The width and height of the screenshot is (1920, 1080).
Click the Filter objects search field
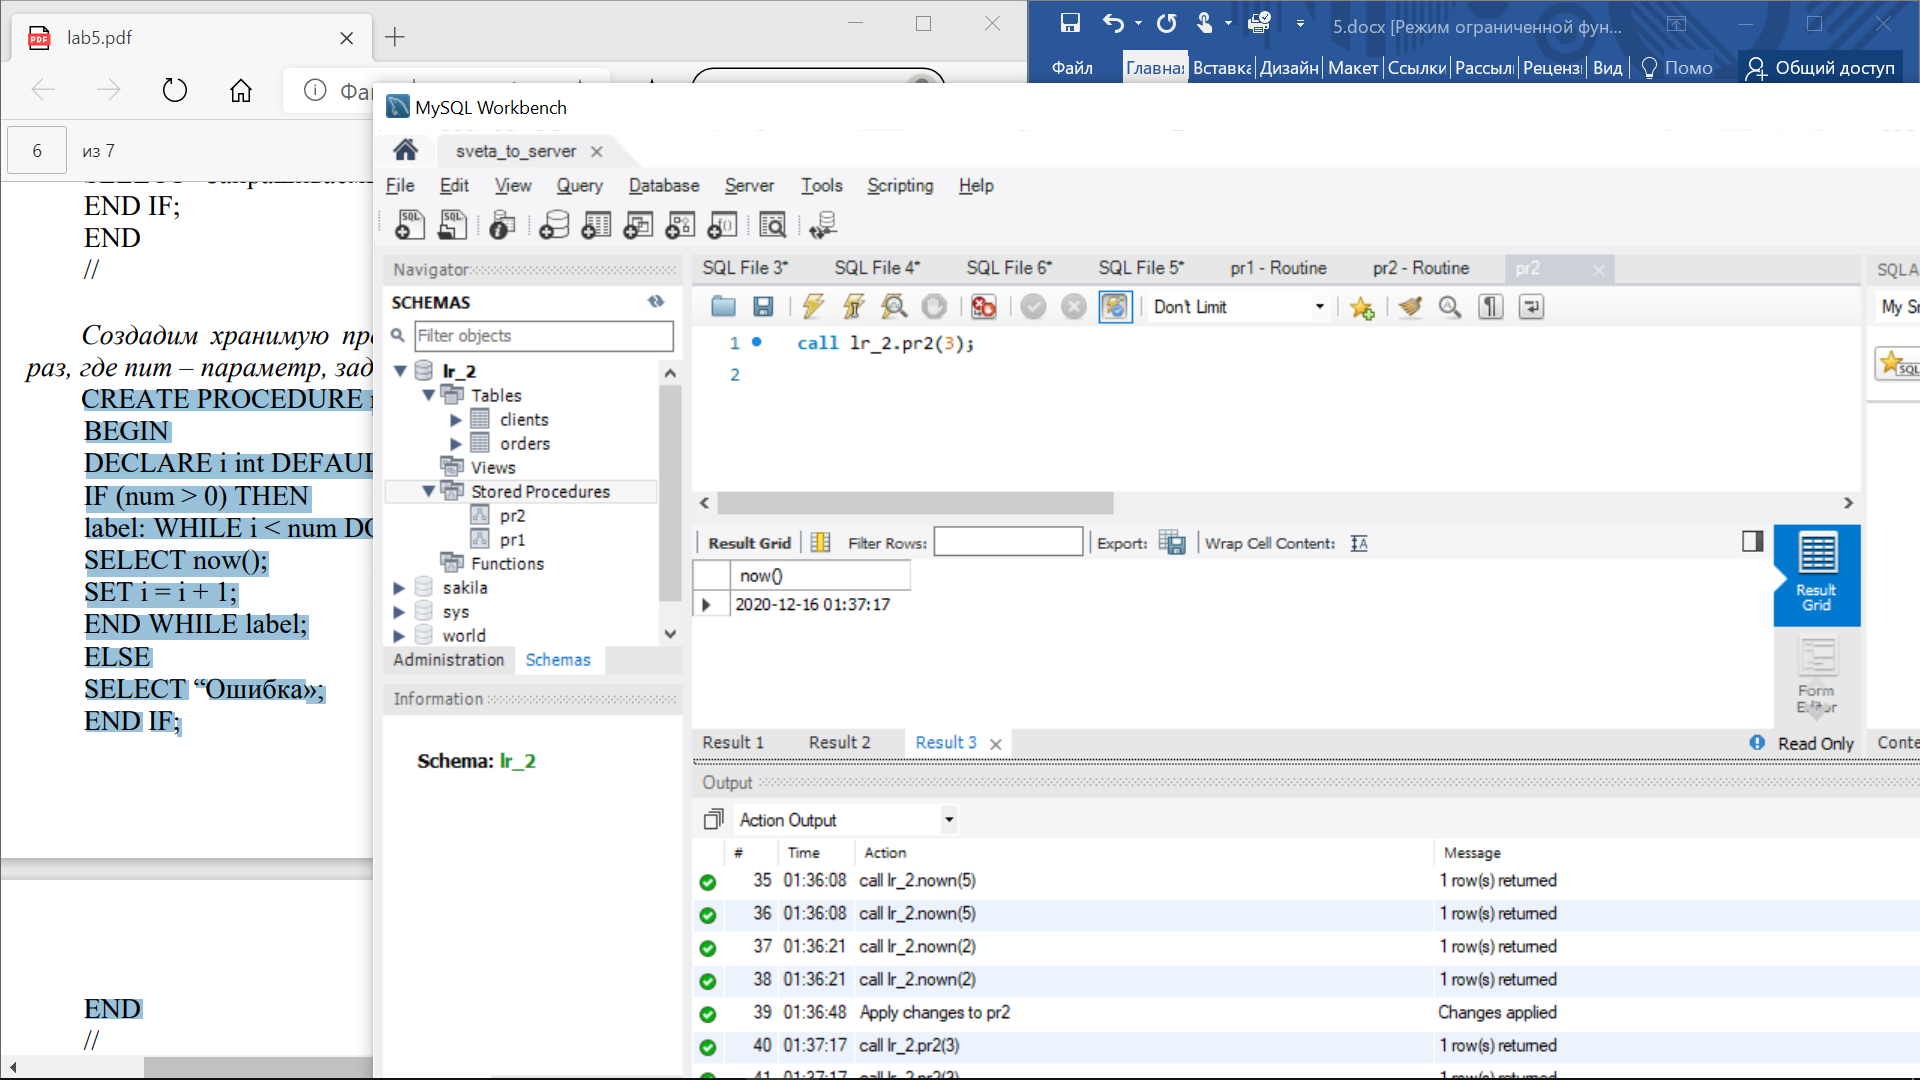(x=544, y=336)
